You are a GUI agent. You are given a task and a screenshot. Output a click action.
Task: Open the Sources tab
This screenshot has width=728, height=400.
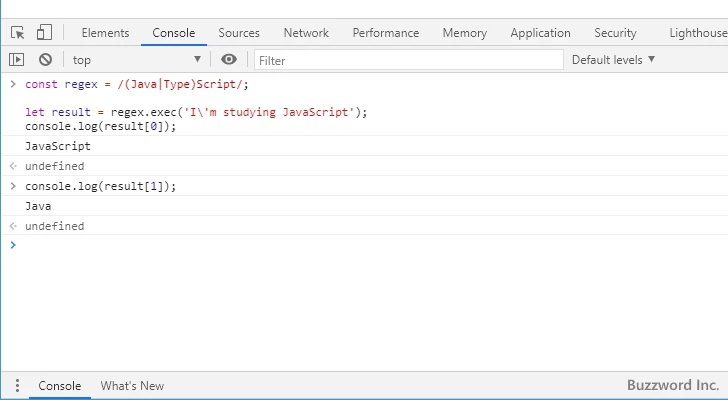click(239, 33)
